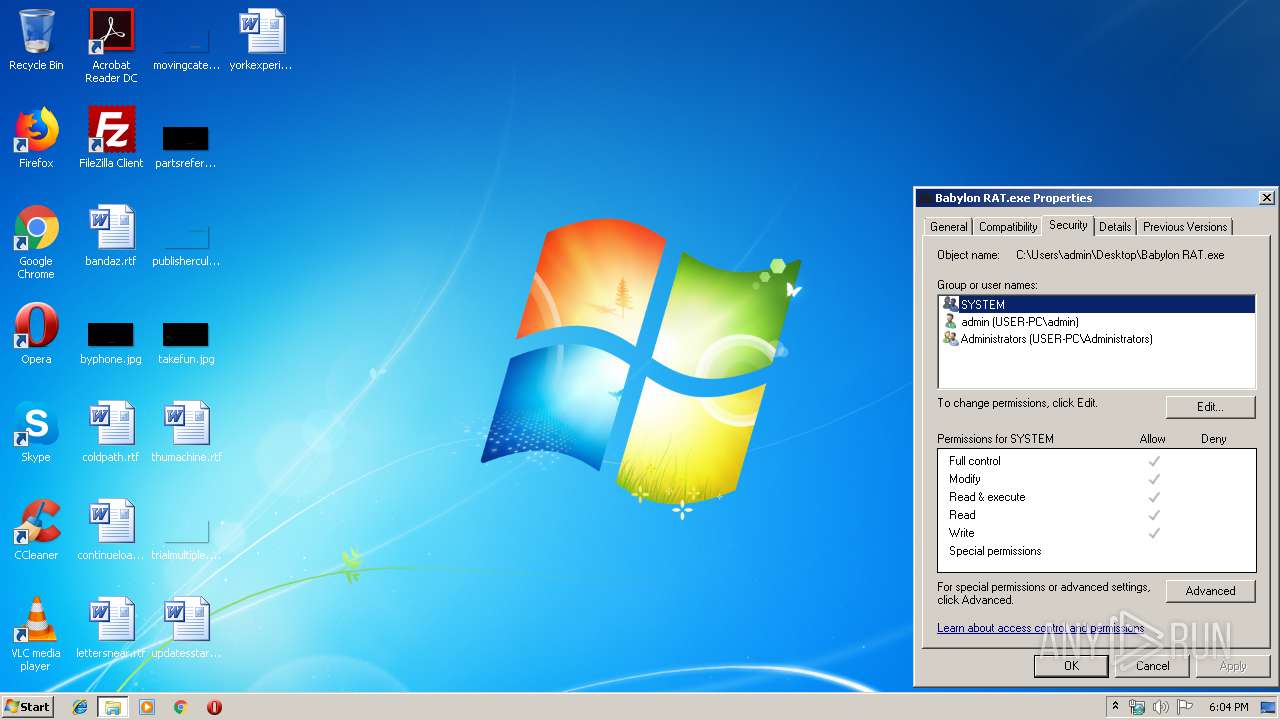Open Opera from the taskbar
The width and height of the screenshot is (1280, 720).
214,707
